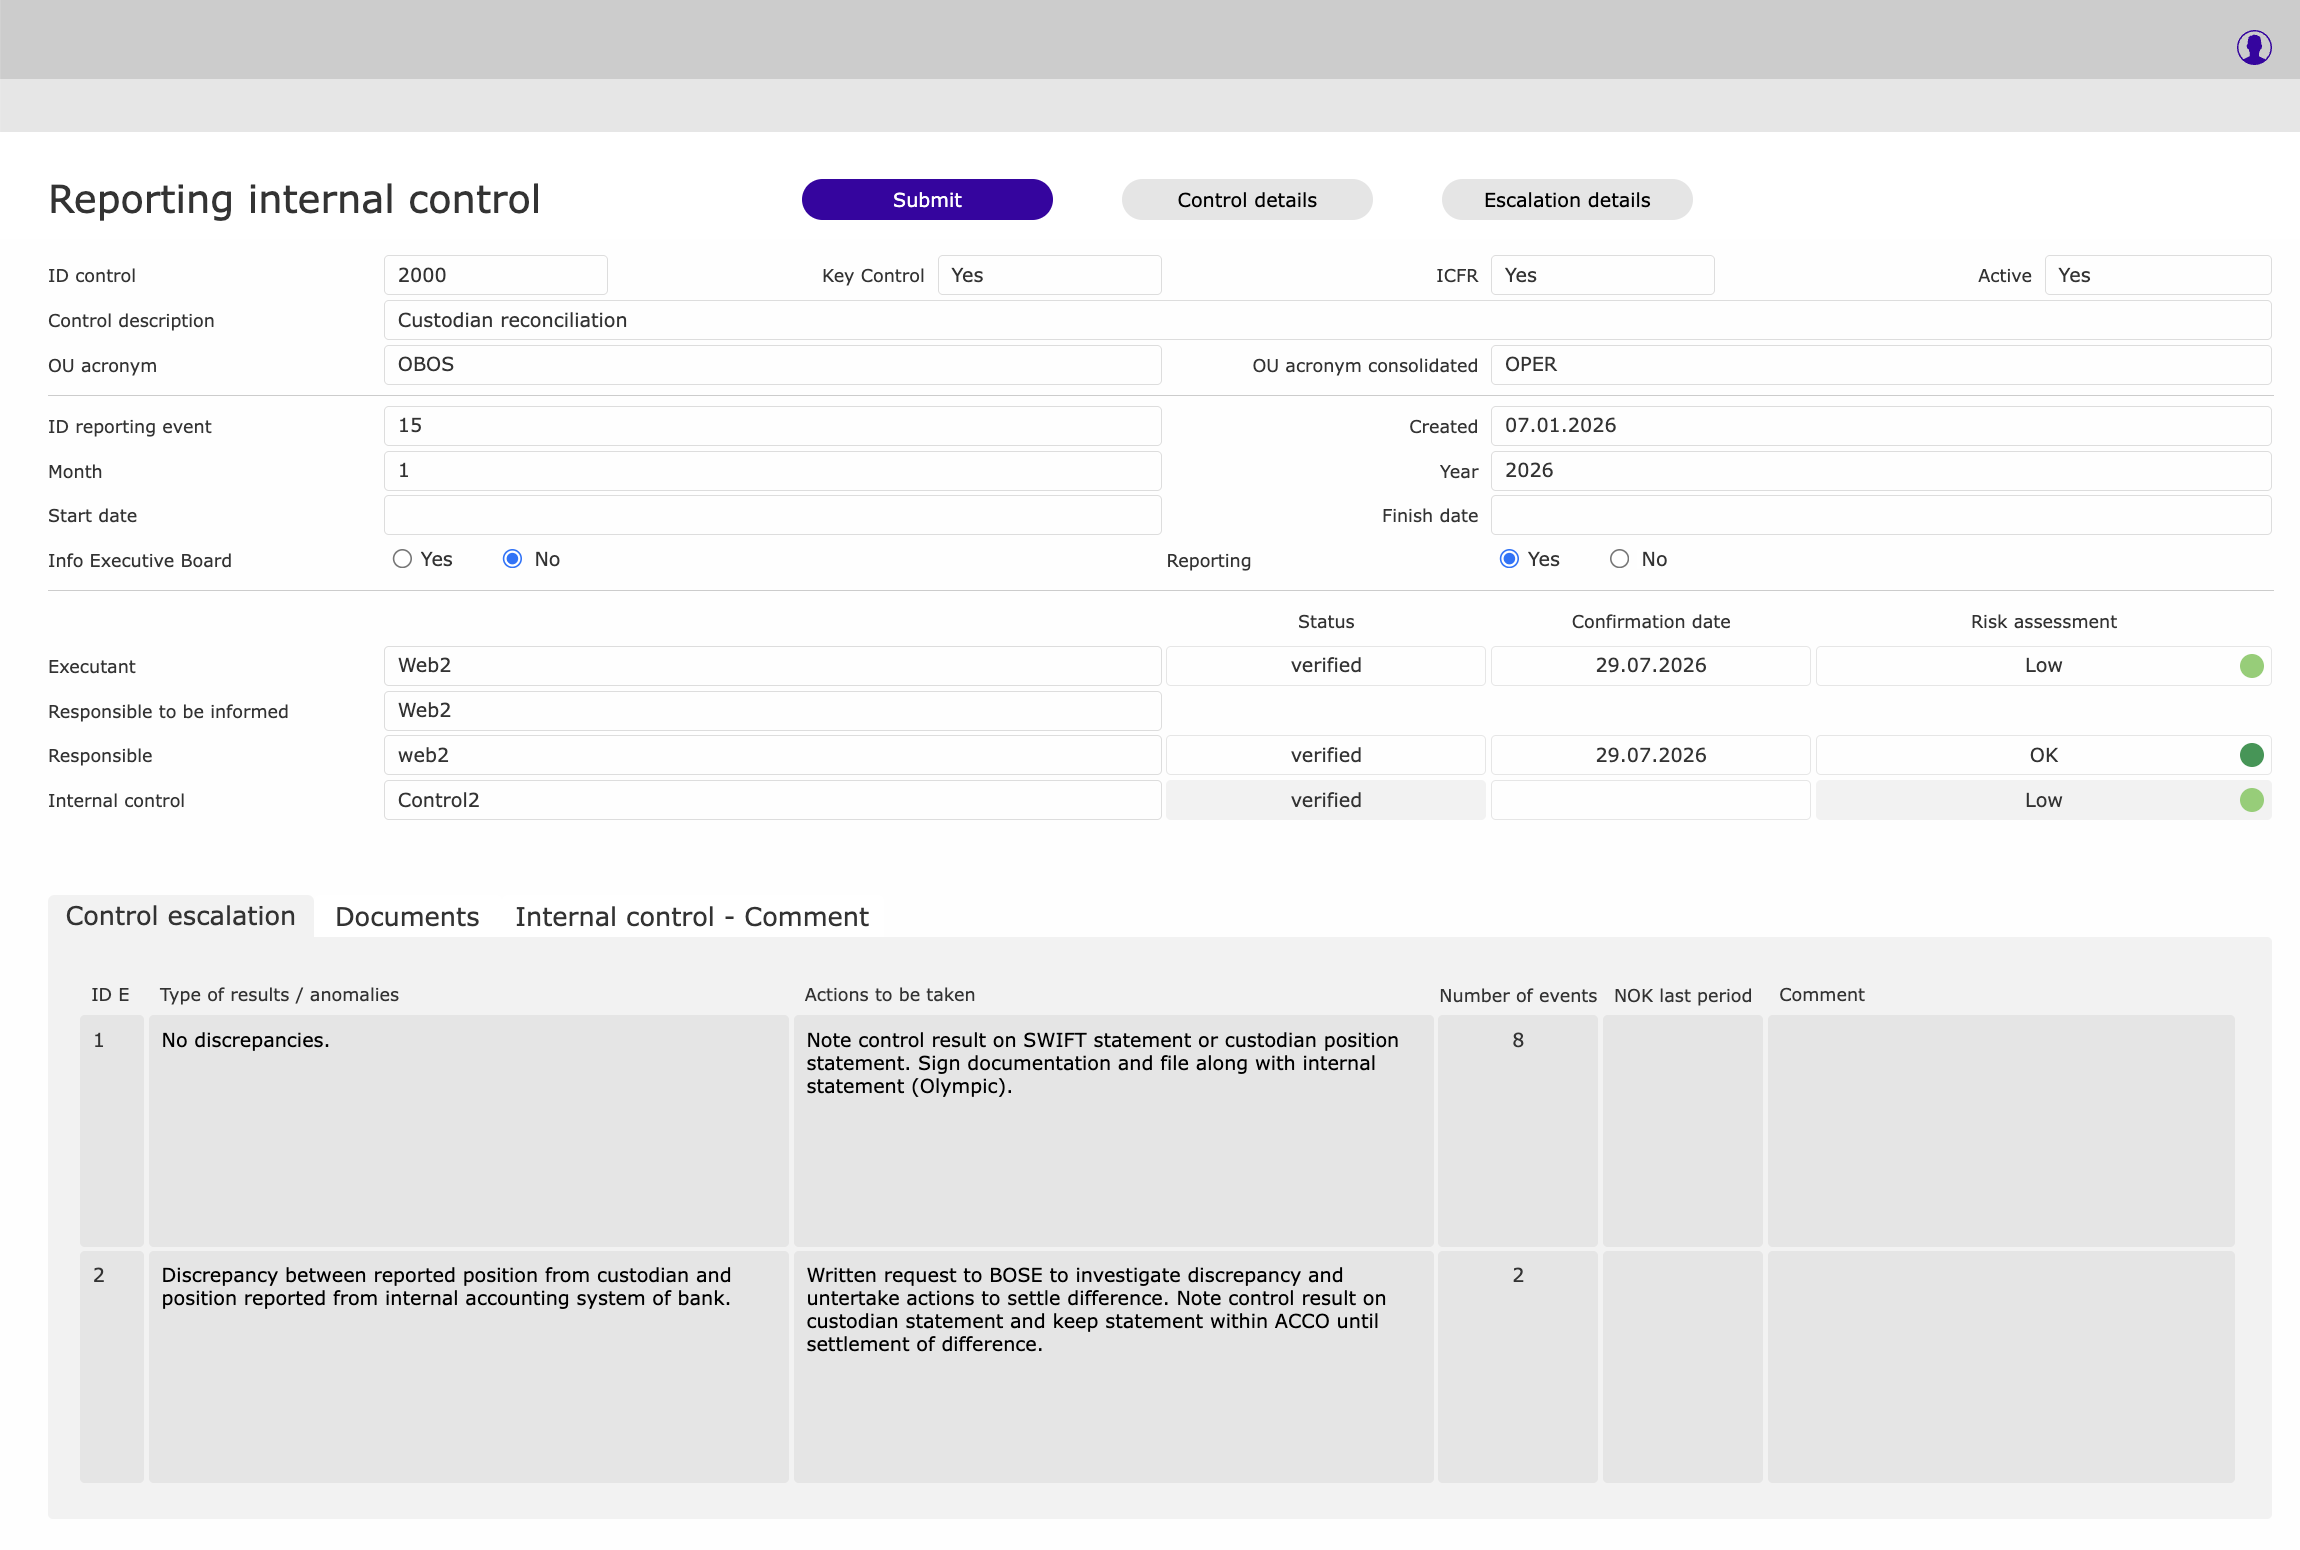Click the Written request to BOSE cell
This screenshot has height=1550, width=2300.
click(x=1114, y=1367)
